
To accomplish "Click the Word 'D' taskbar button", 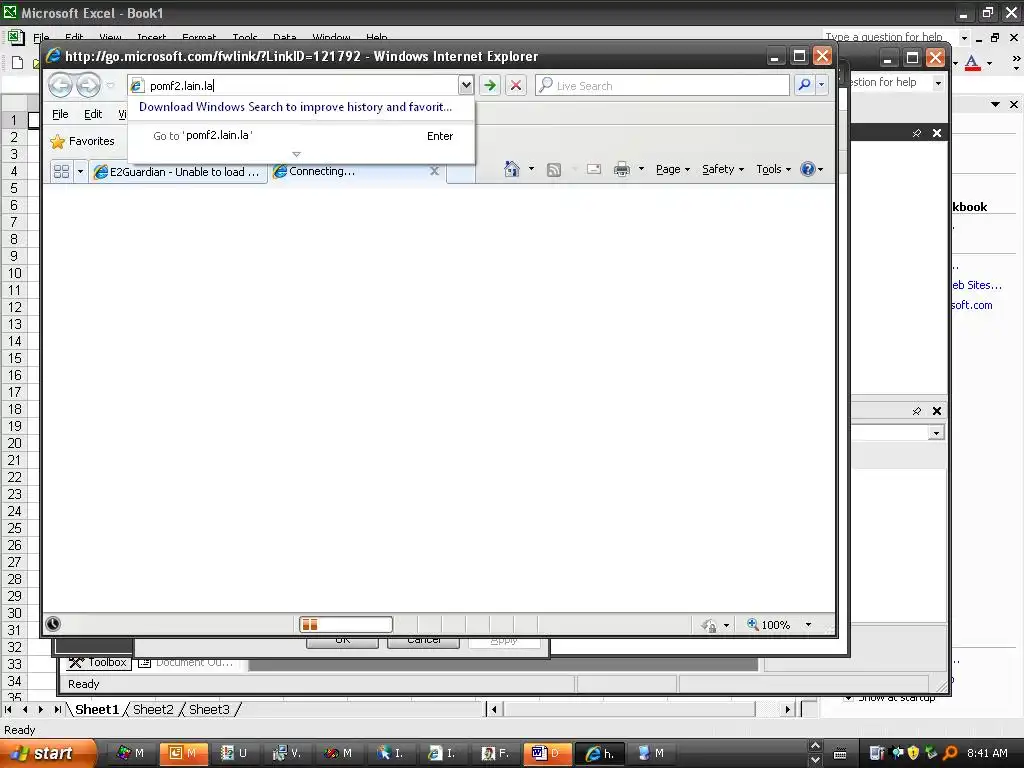I will pos(547,753).
